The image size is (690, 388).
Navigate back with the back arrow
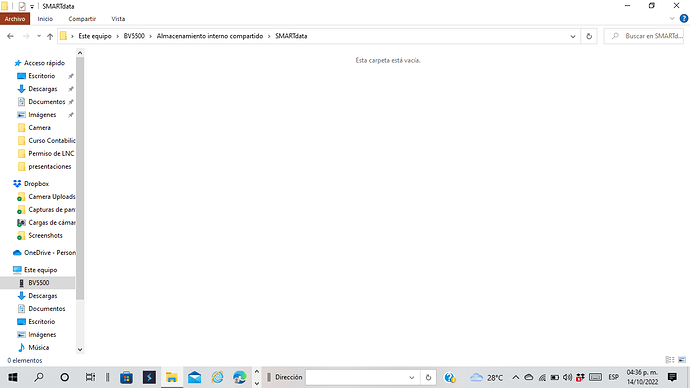pos(11,36)
